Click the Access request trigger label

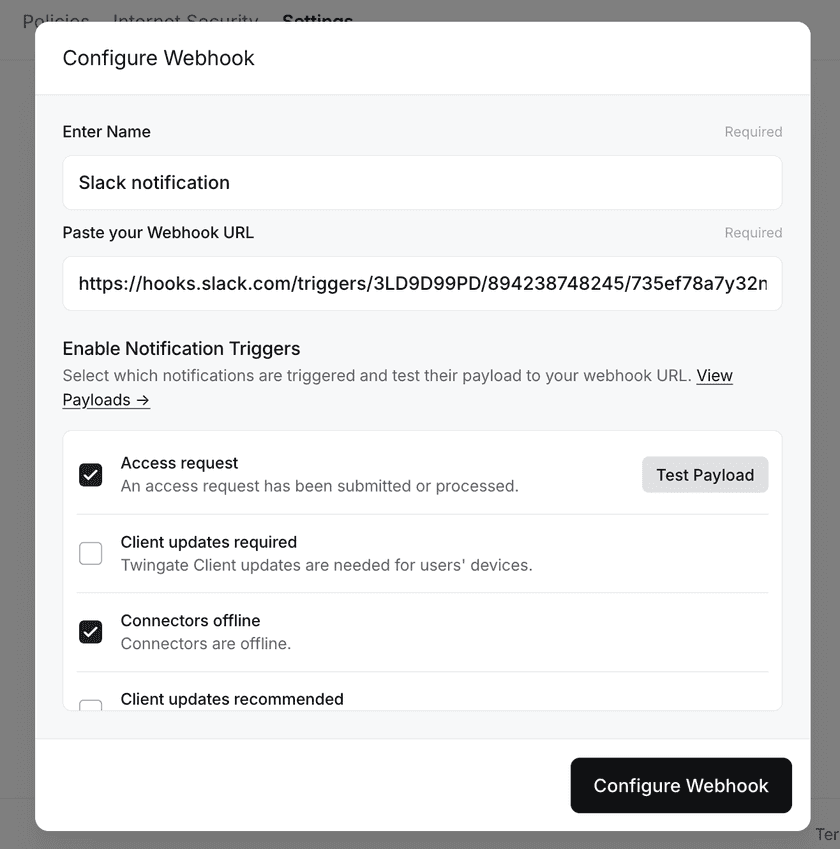tap(180, 463)
